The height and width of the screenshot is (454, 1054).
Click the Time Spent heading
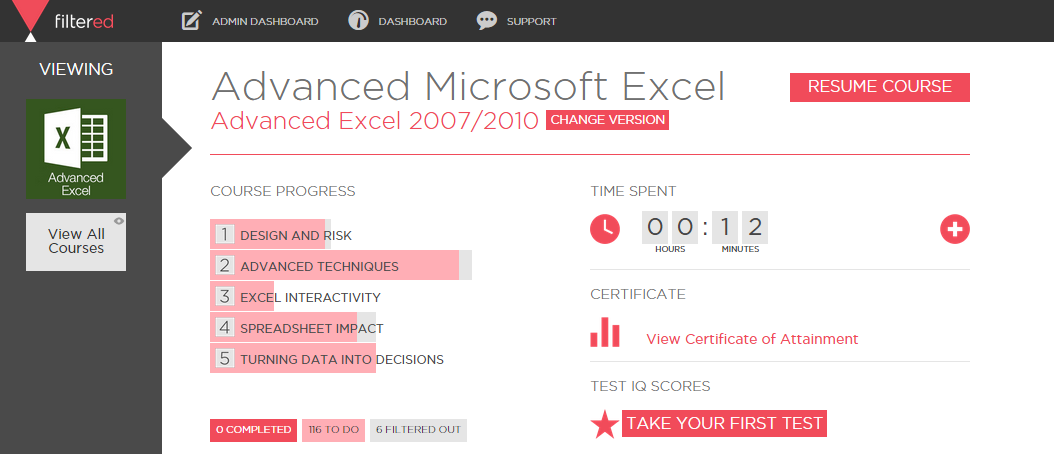pos(633,191)
